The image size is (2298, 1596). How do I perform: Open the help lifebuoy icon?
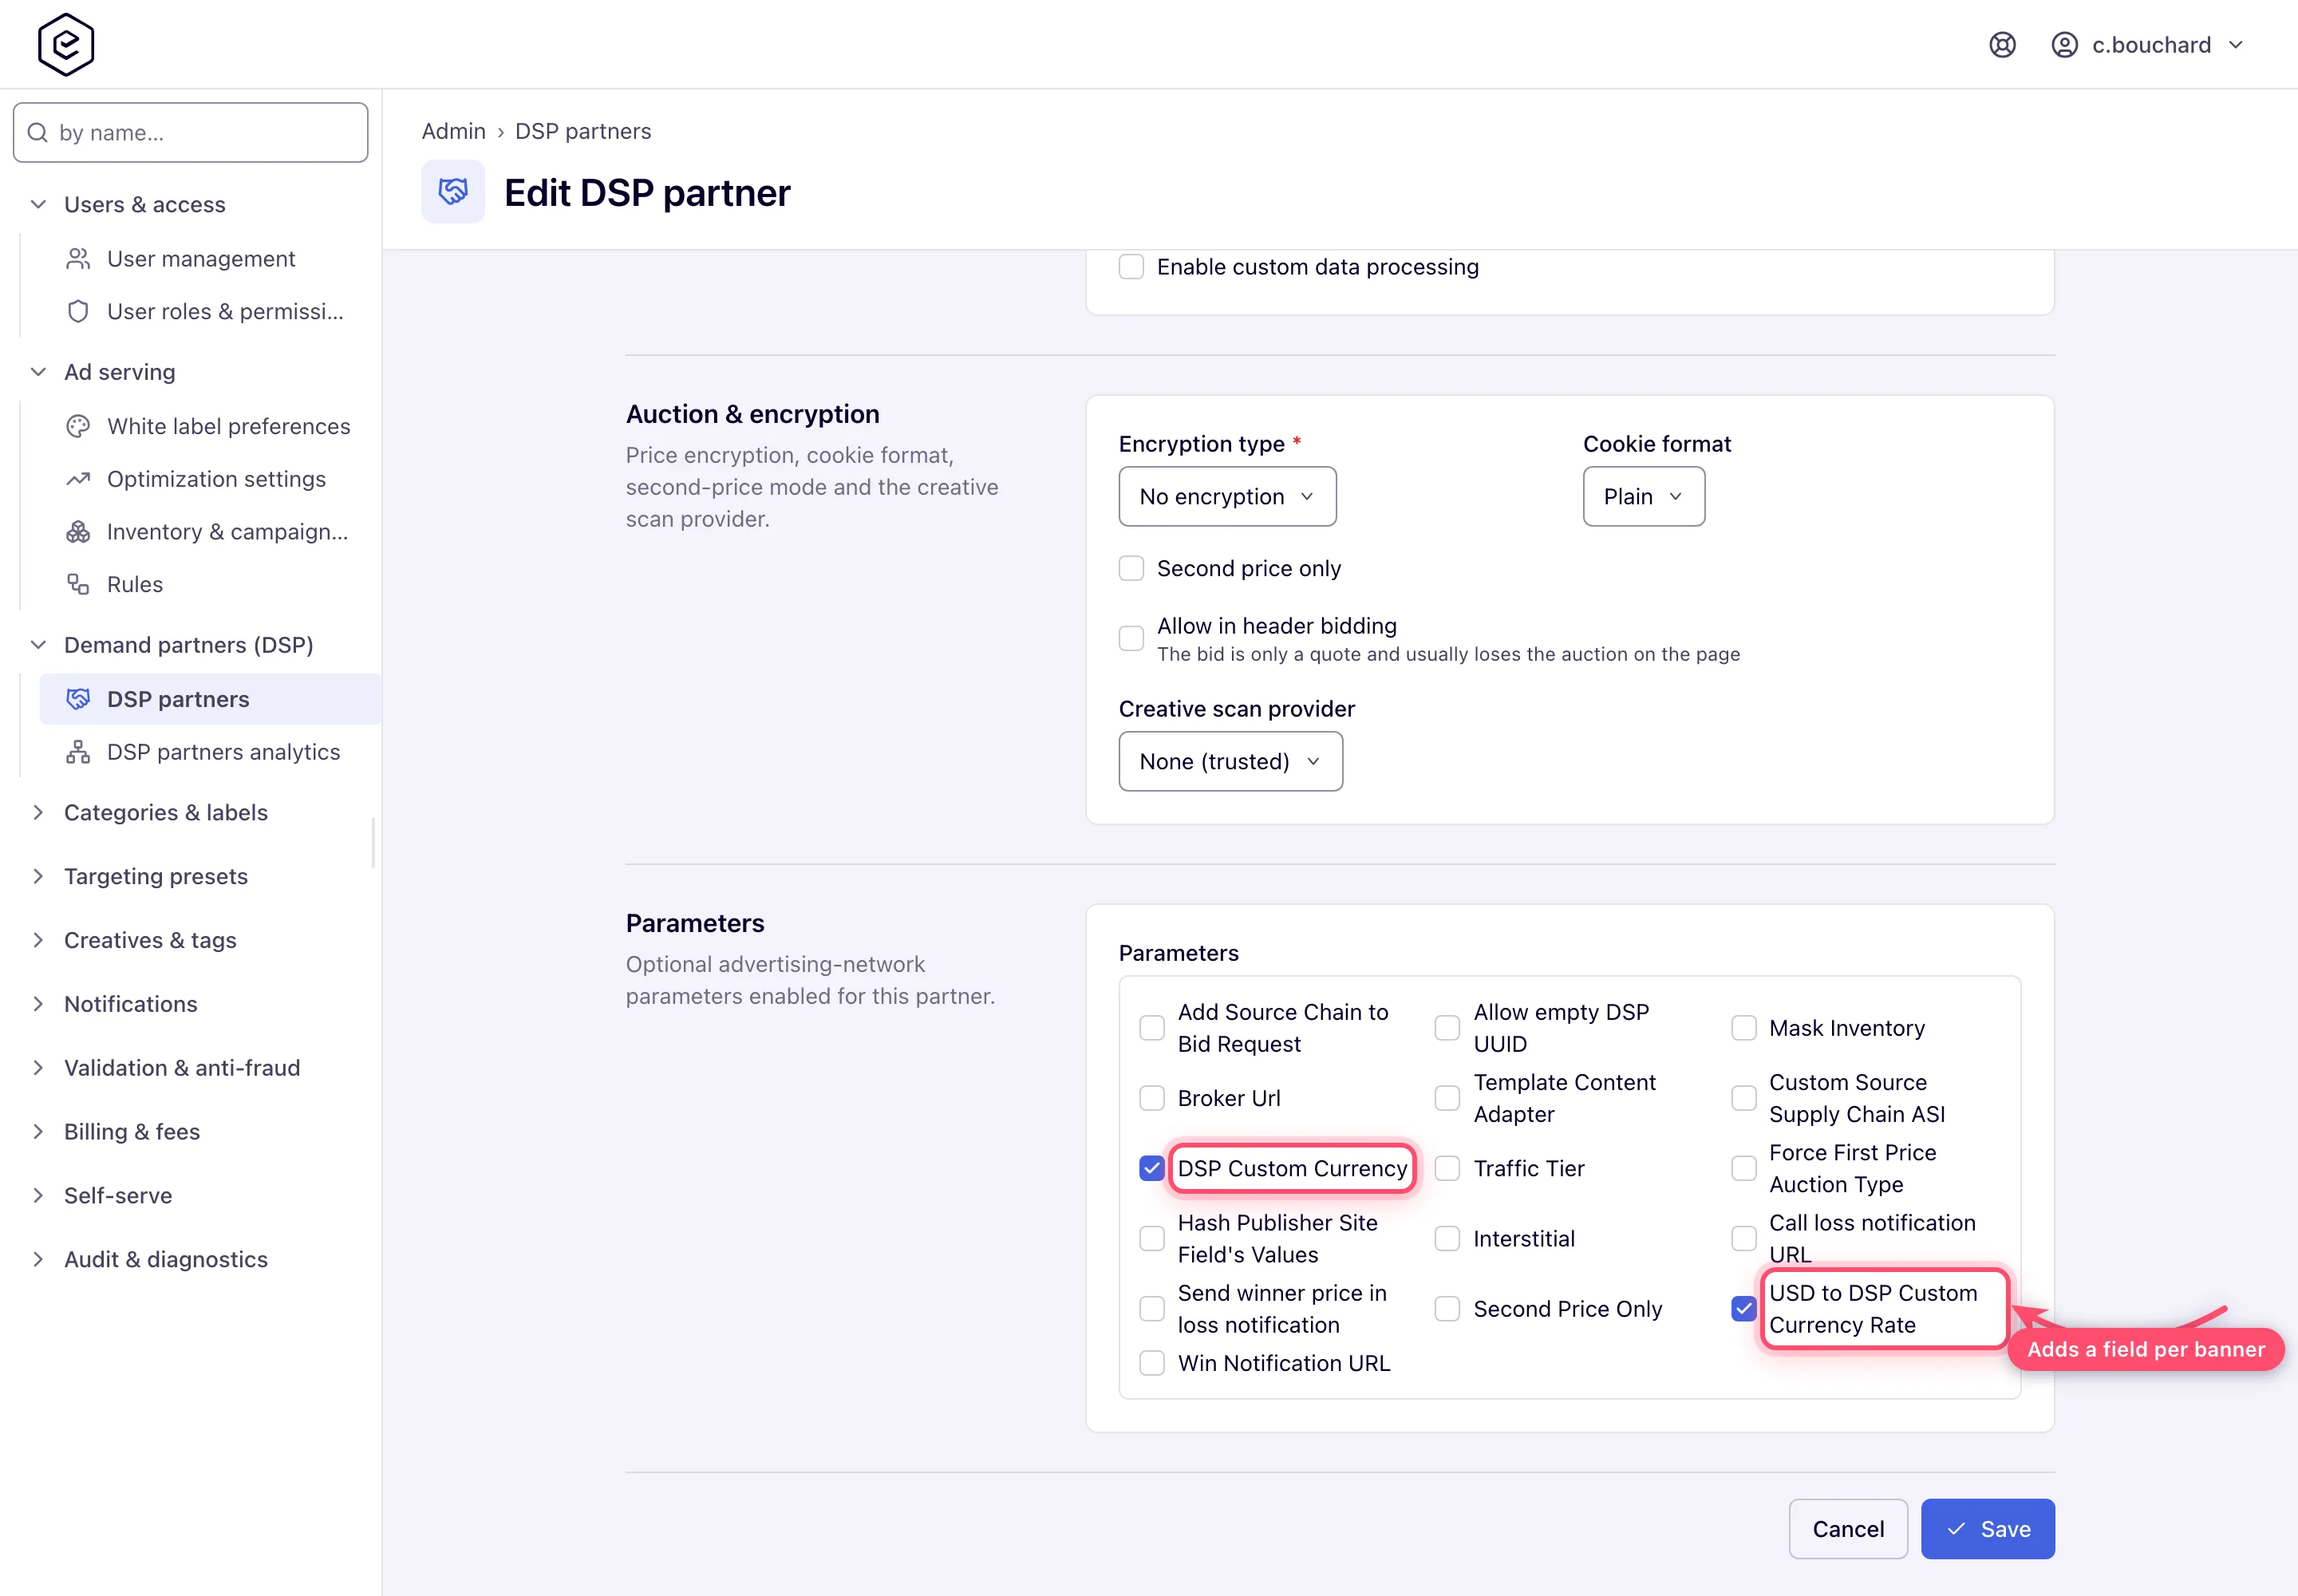click(2002, 45)
